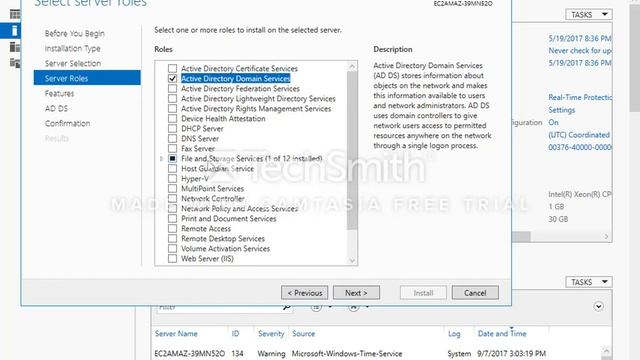Click the Warning severity cell
Screen dimensions: 640x360
(x=271, y=353)
